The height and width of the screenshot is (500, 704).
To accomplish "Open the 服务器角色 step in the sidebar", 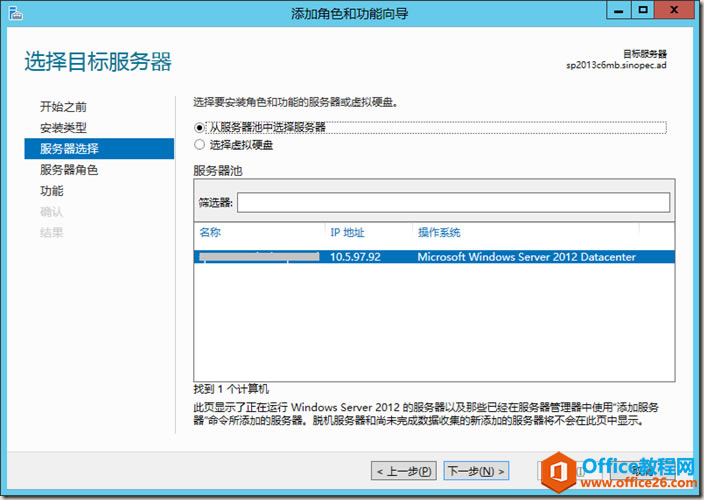I will point(69,170).
